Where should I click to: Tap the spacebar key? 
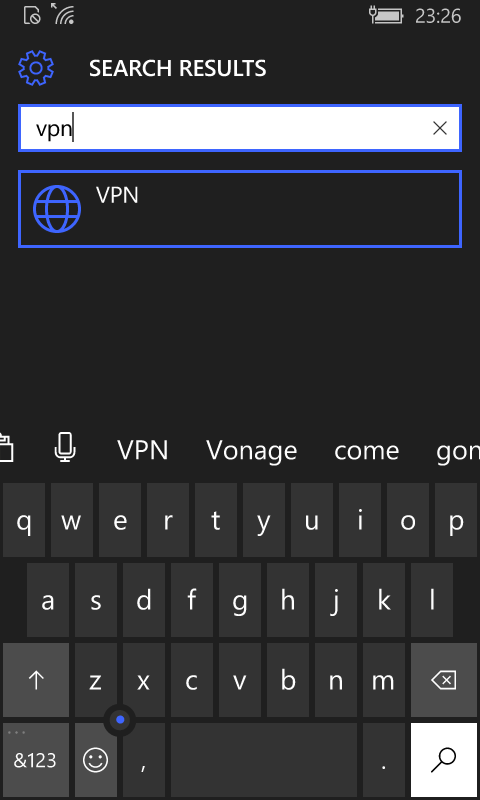tap(264, 760)
